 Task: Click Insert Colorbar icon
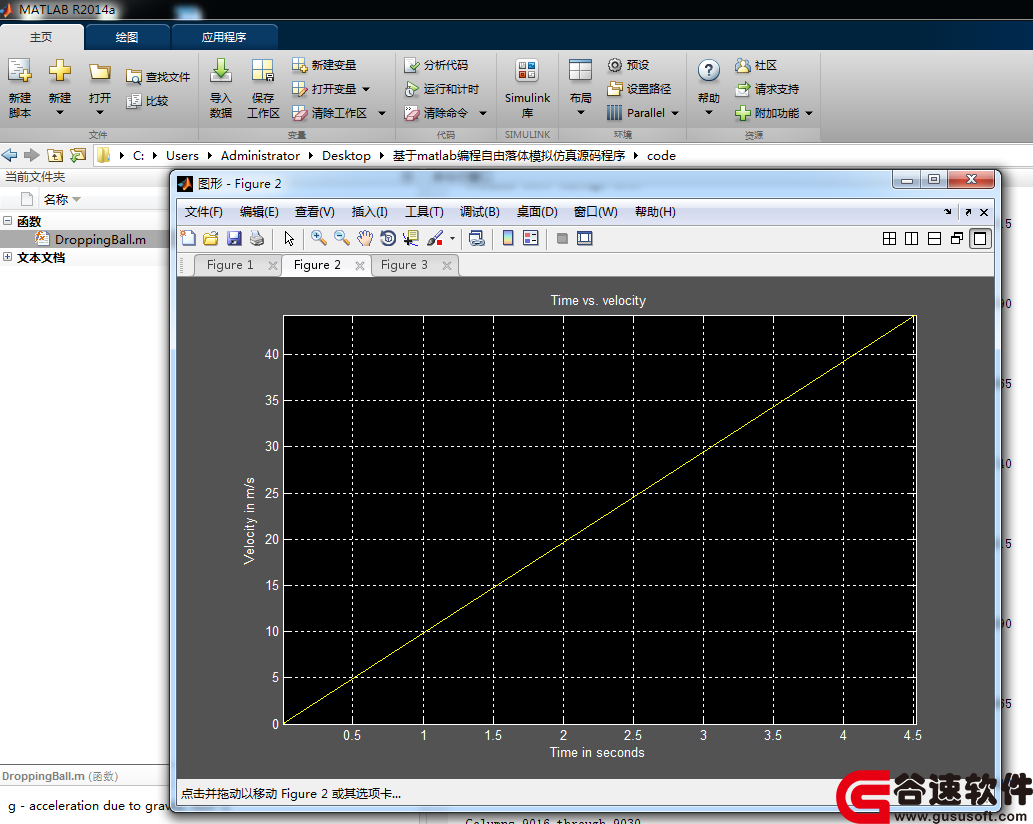click(508, 238)
